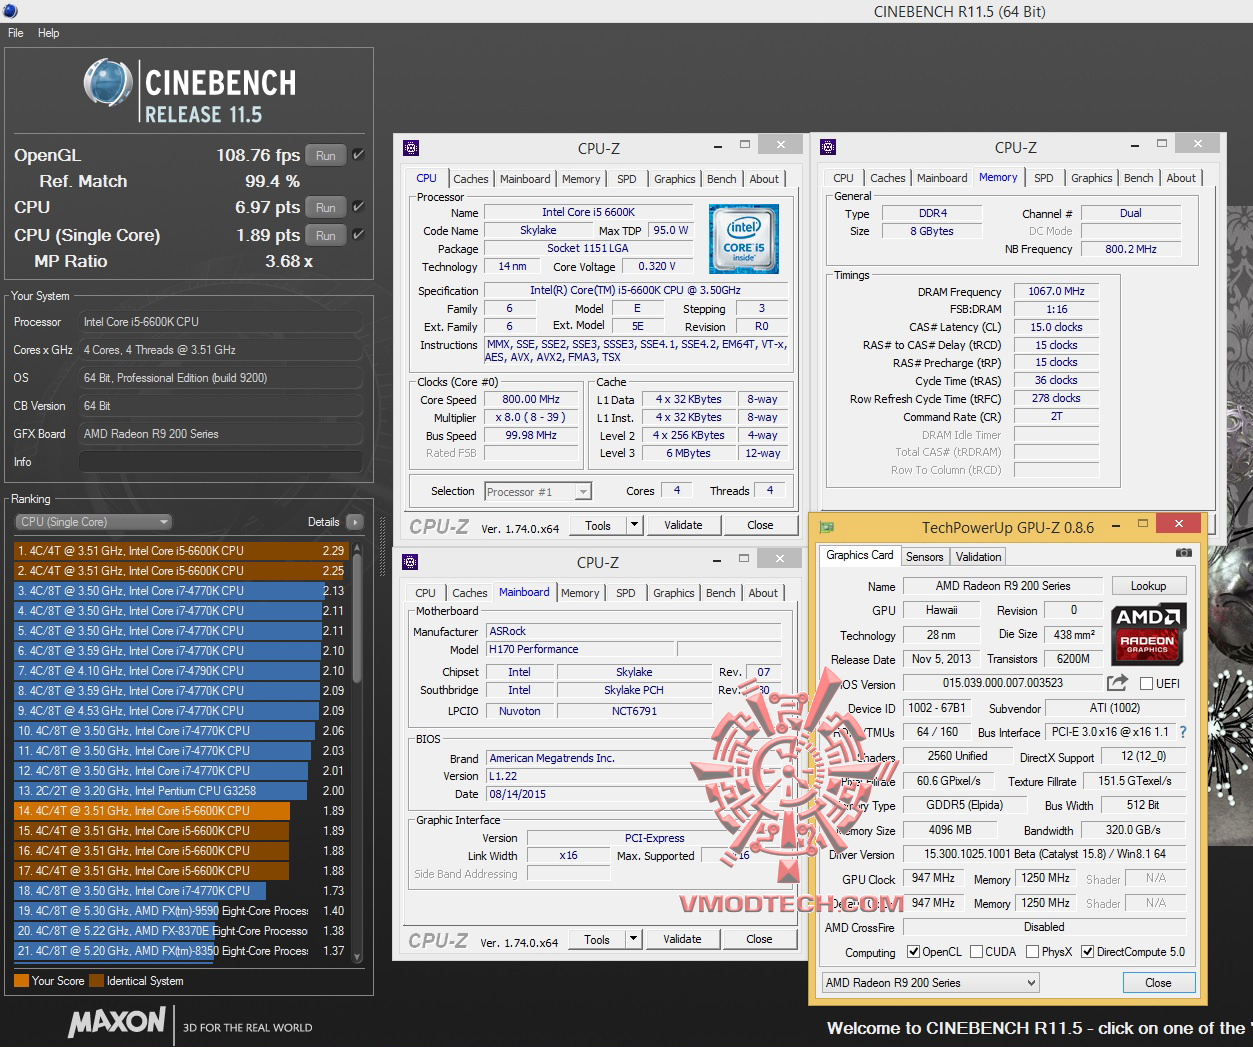Select ranking row 19 AMD FX-9590
The image size is (1253, 1047).
181,911
